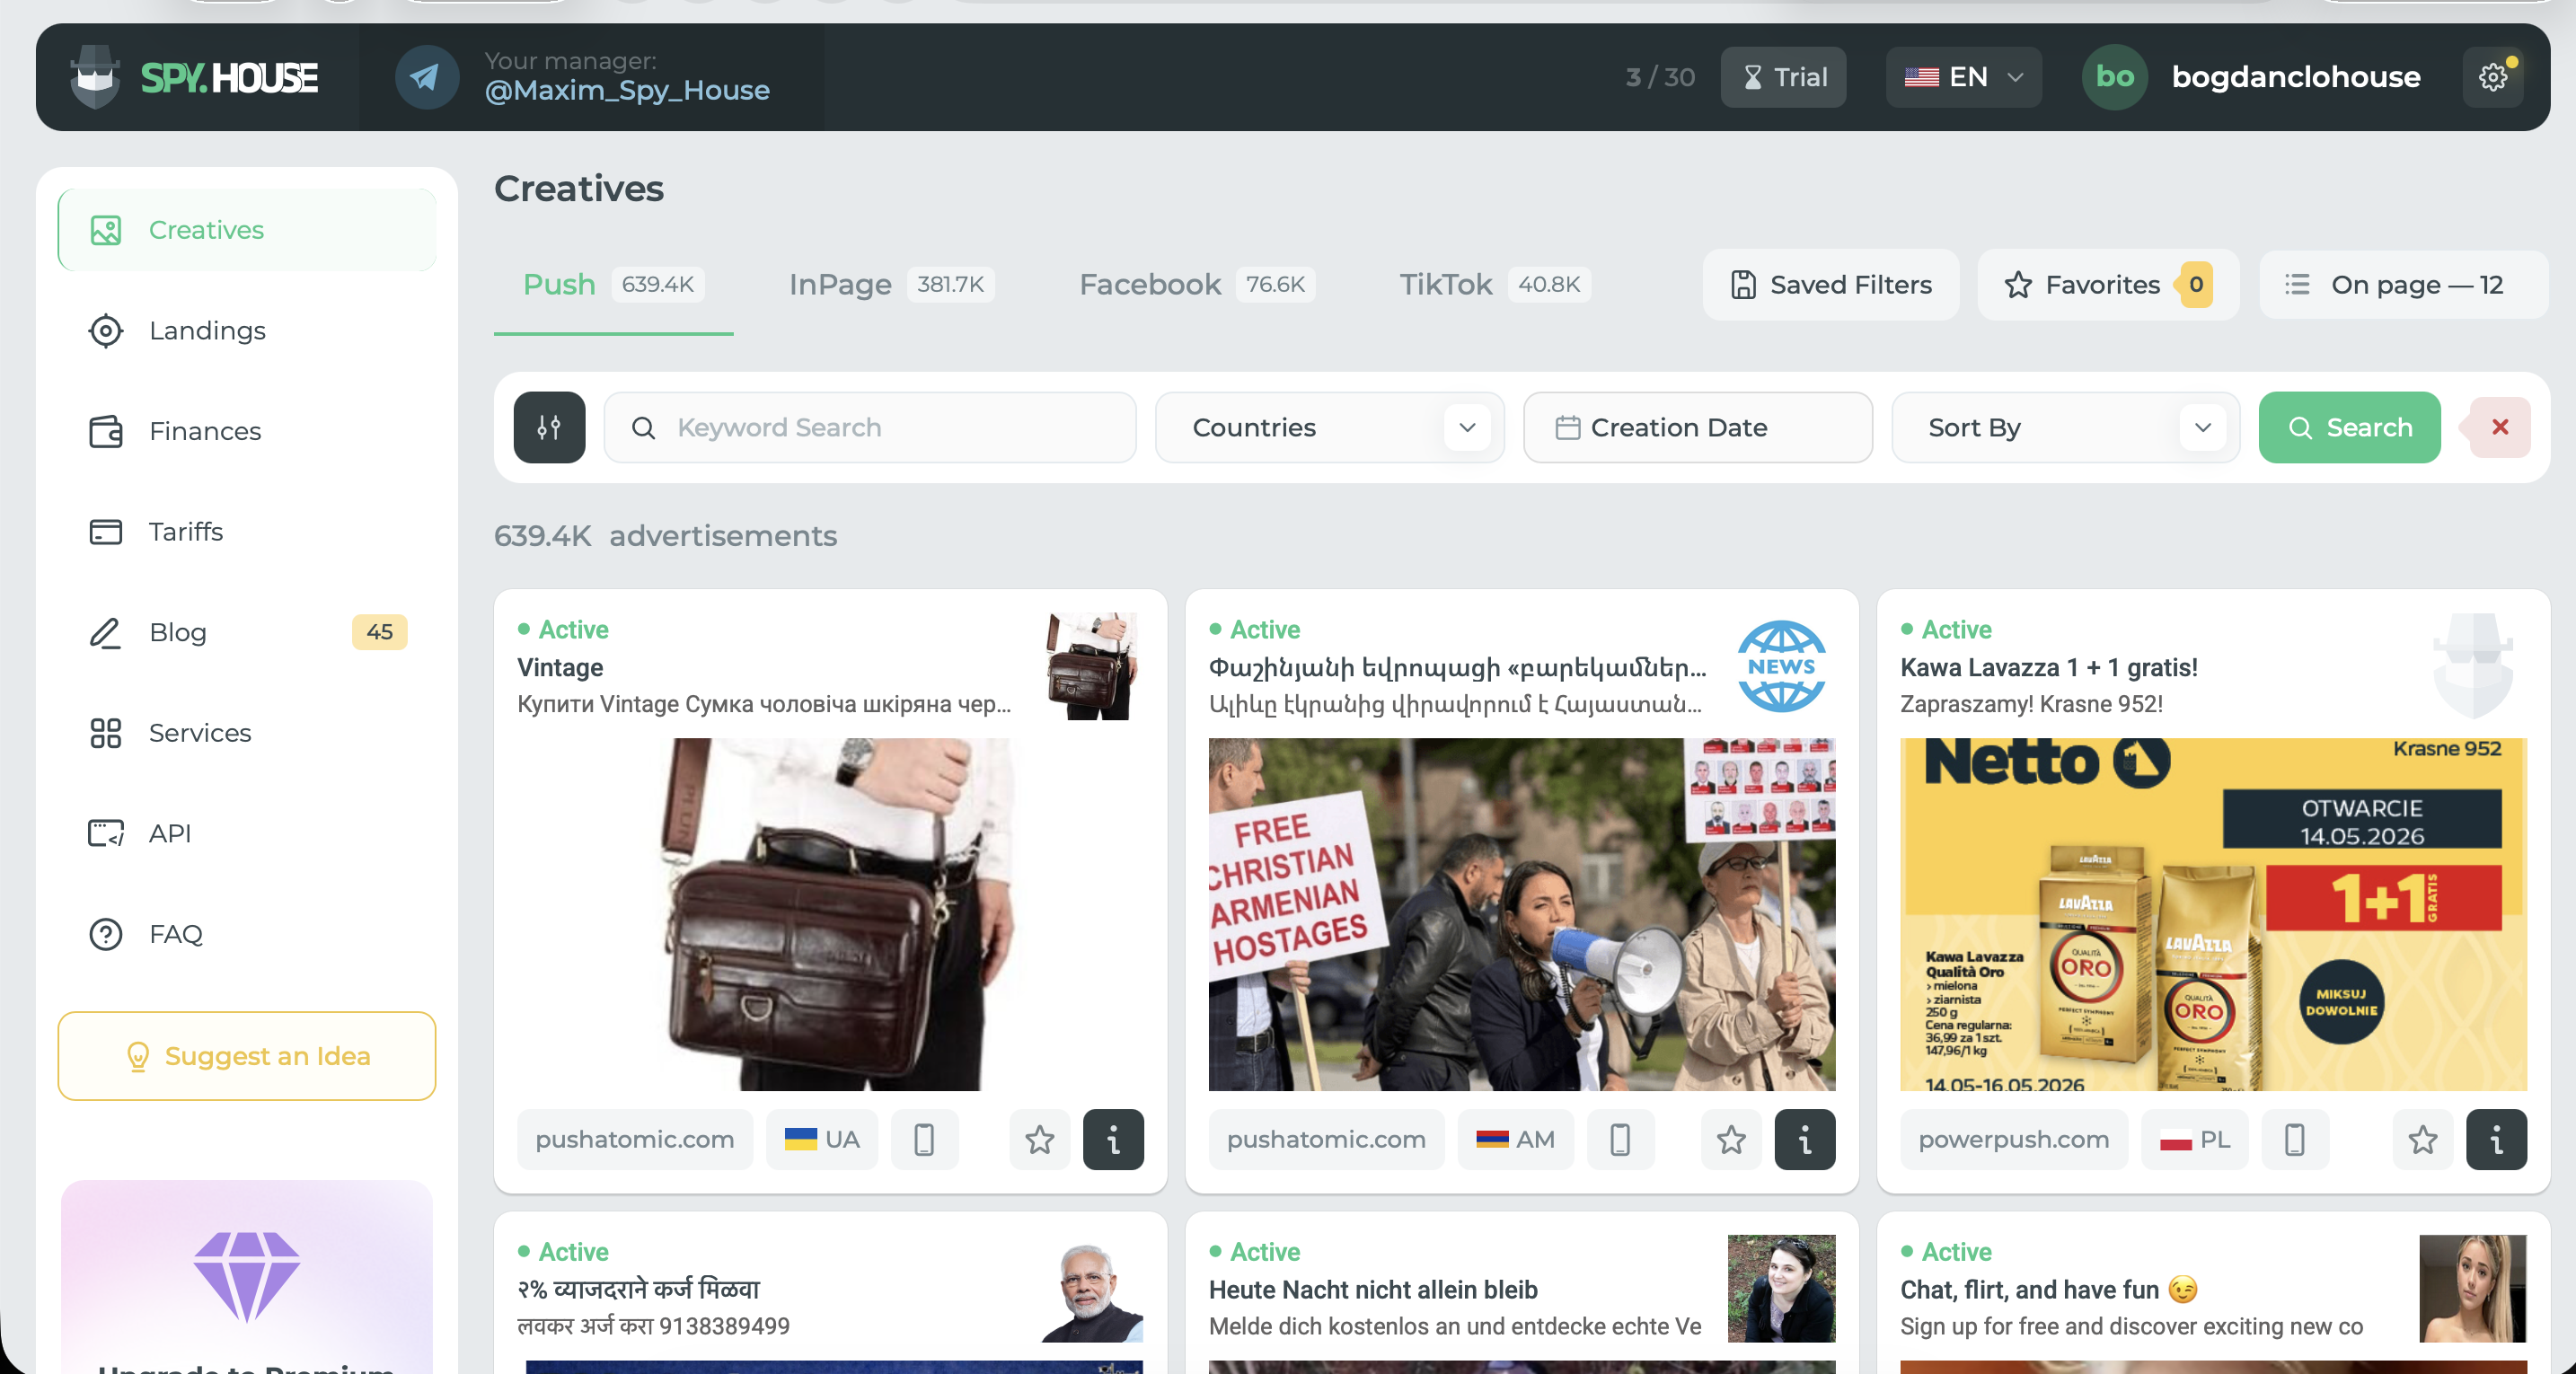The width and height of the screenshot is (2576, 1374).
Task: Switch to the Facebook tab
Action: 1197,285
